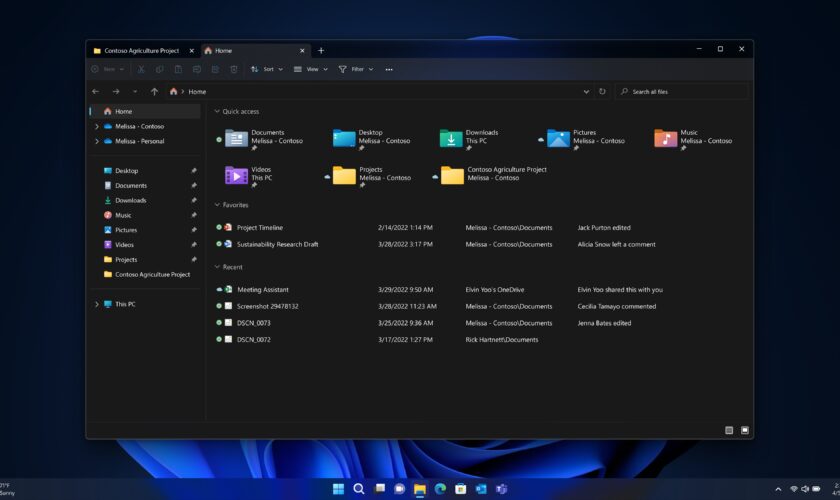Click the home icon in address bar

pyautogui.click(x=173, y=92)
